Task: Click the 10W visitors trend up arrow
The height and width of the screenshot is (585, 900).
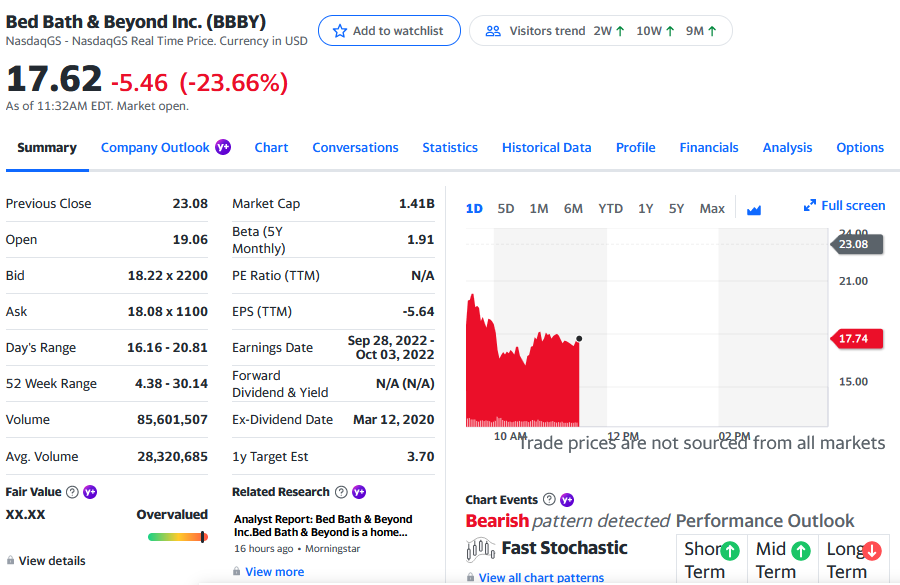Action: coord(670,31)
